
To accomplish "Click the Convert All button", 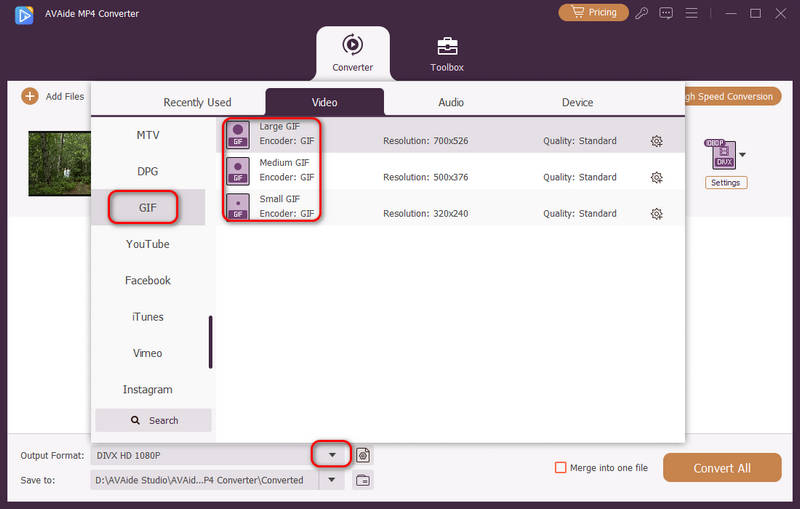I will click(722, 468).
